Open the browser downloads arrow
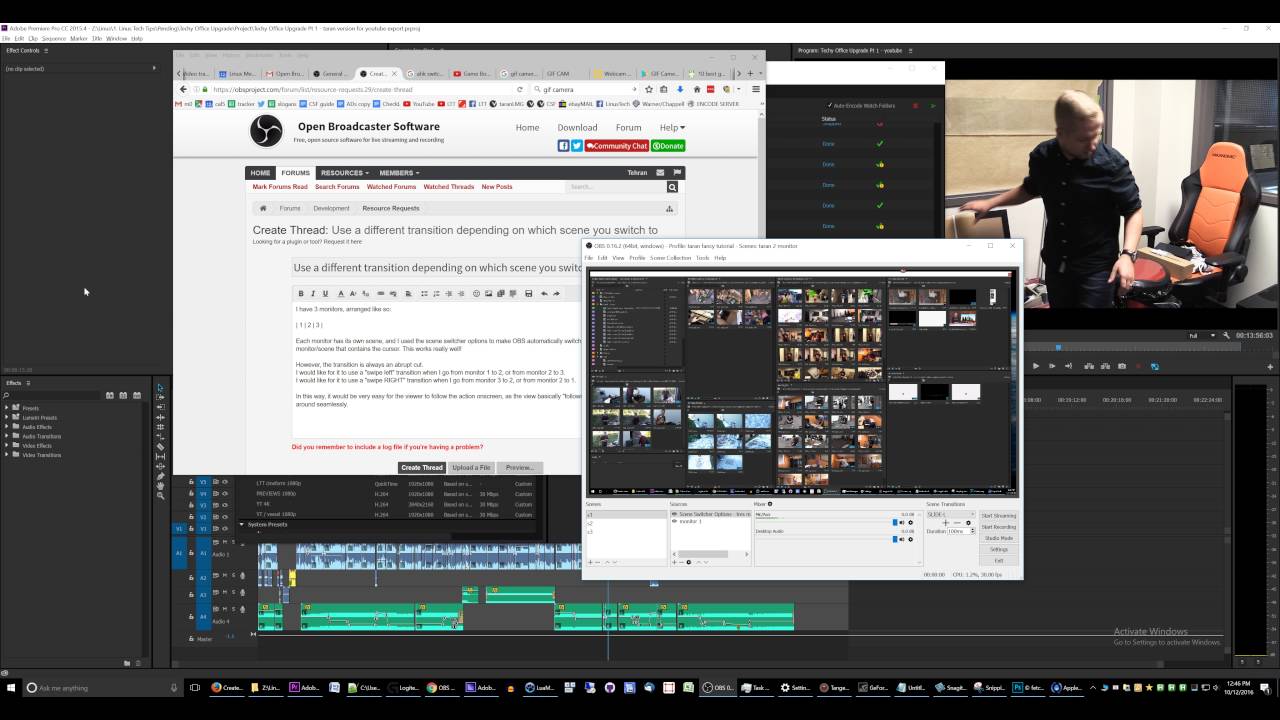Viewport: 1280px width, 720px height. 680,89
